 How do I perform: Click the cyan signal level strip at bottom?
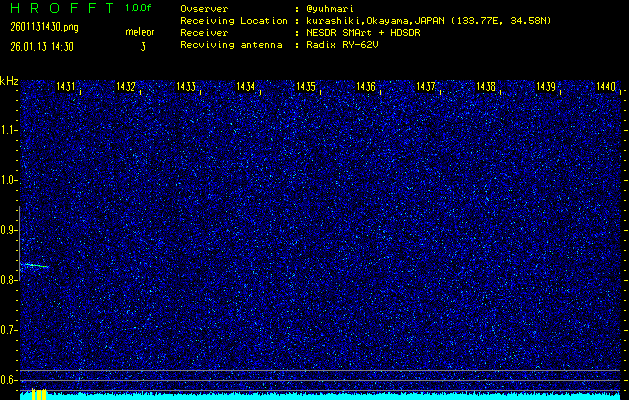[x=330, y=396]
